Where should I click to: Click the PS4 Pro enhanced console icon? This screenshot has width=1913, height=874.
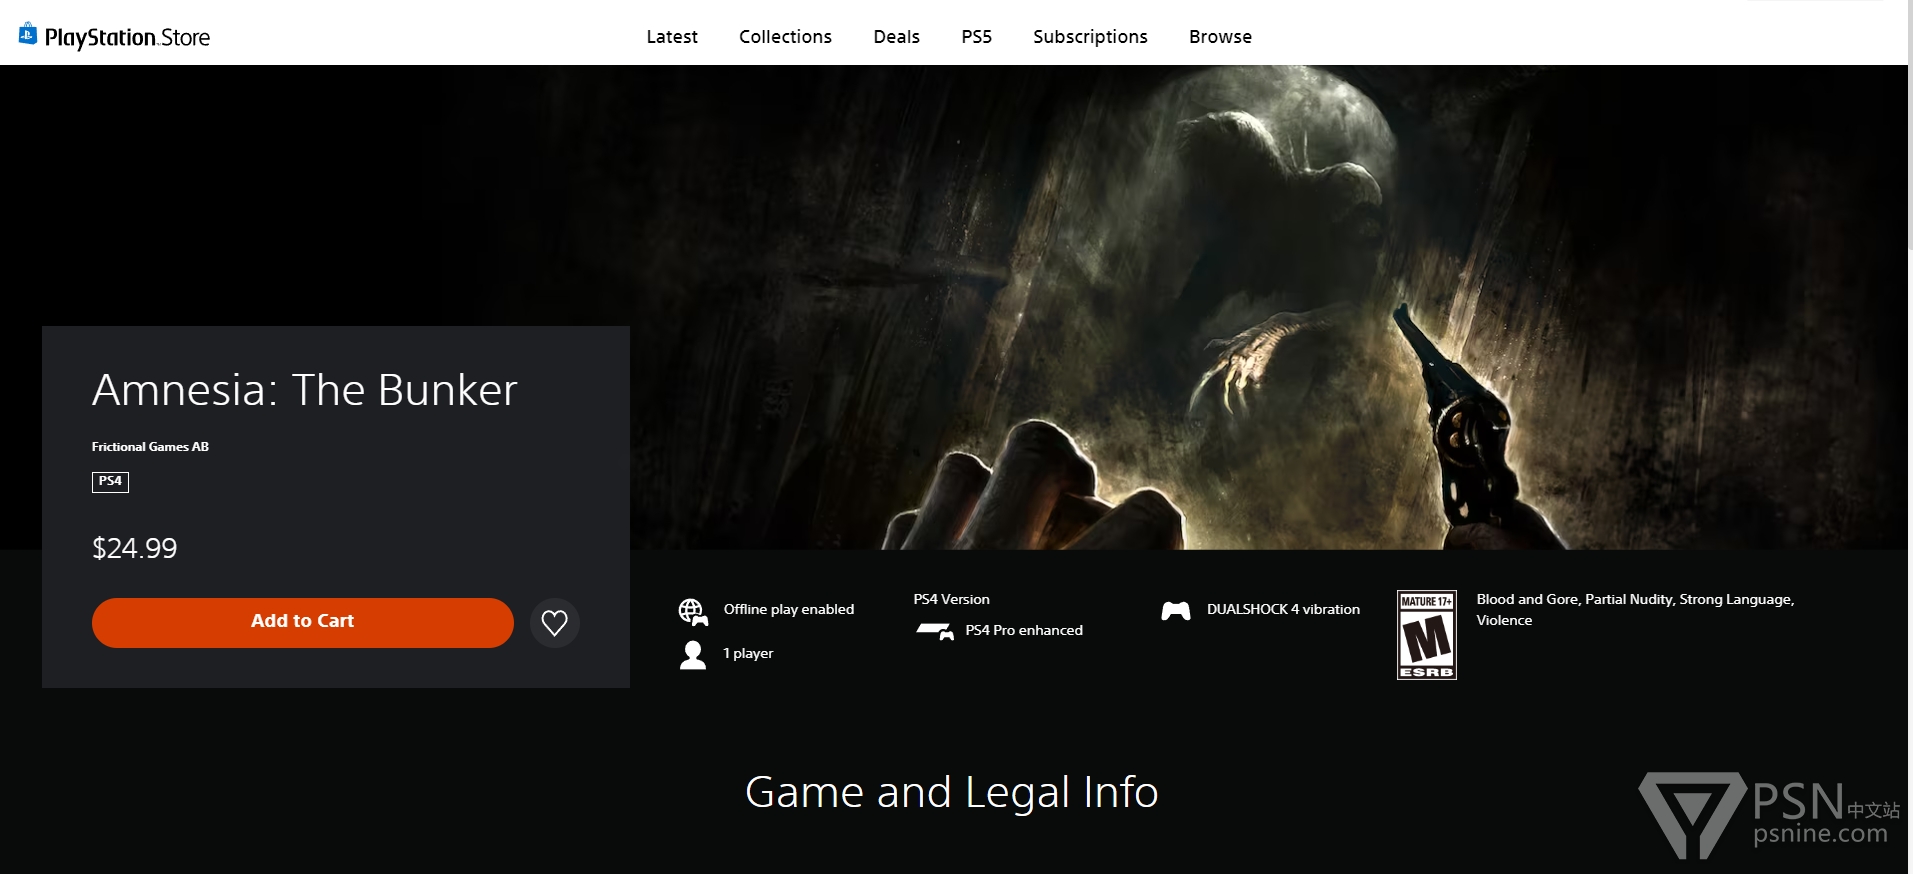pos(935,631)
